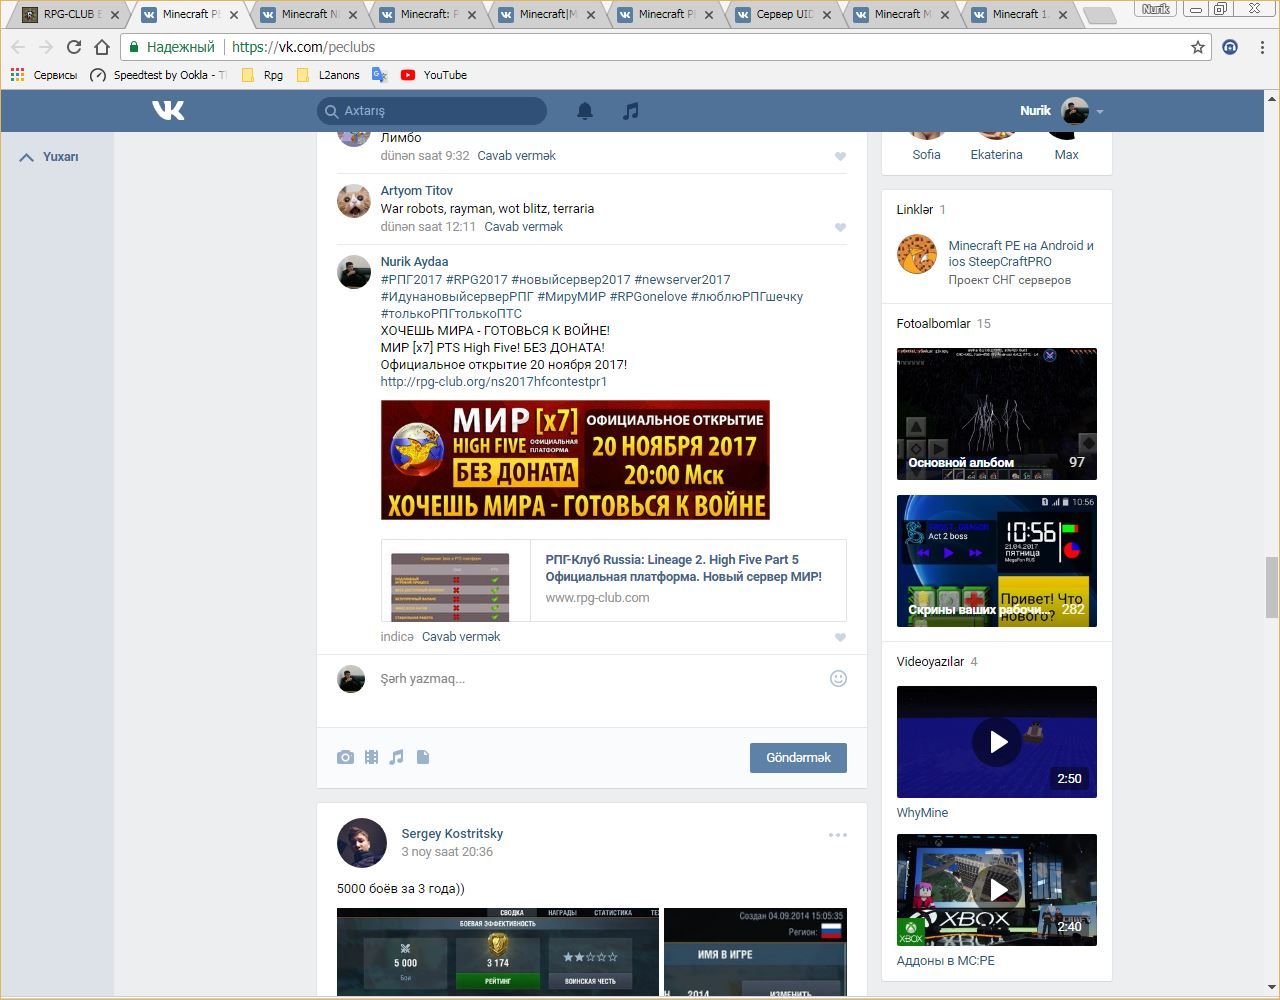Open Sergey Kostritsky's profile name
This screenshot has width=1280, height=1000.
coord(452,834)
